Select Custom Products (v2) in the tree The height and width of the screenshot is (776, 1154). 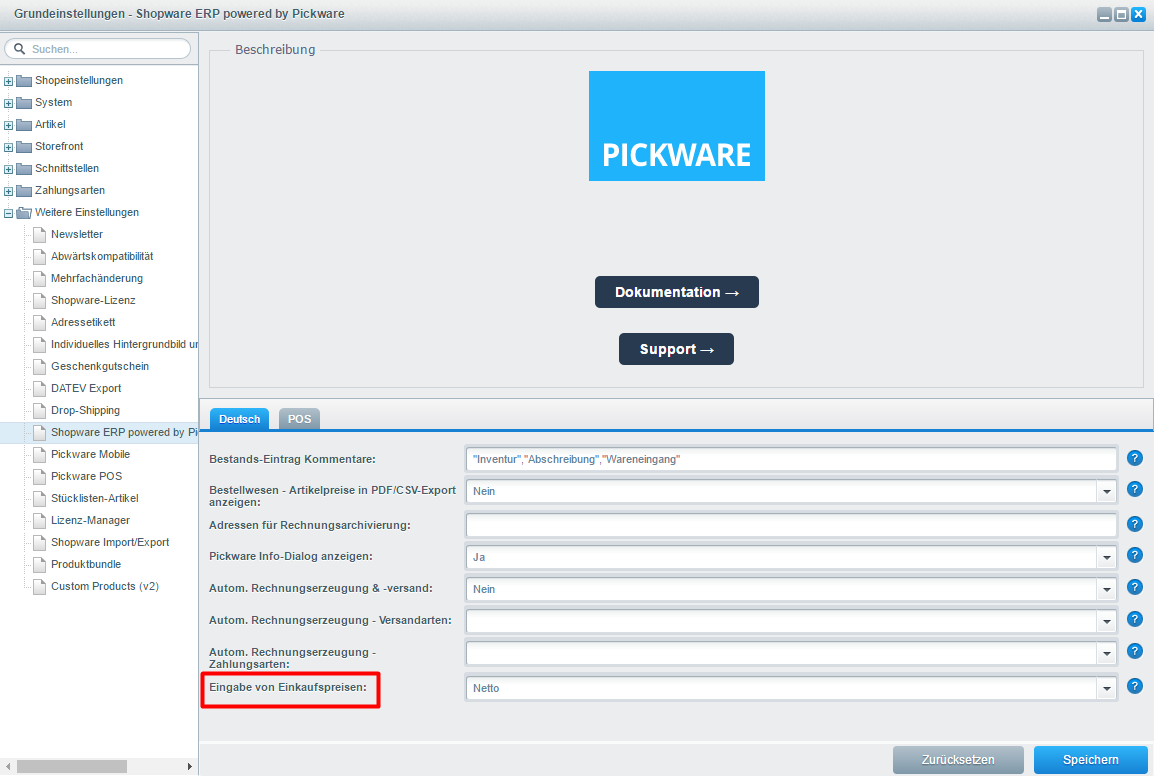click(x=105, y=586)
